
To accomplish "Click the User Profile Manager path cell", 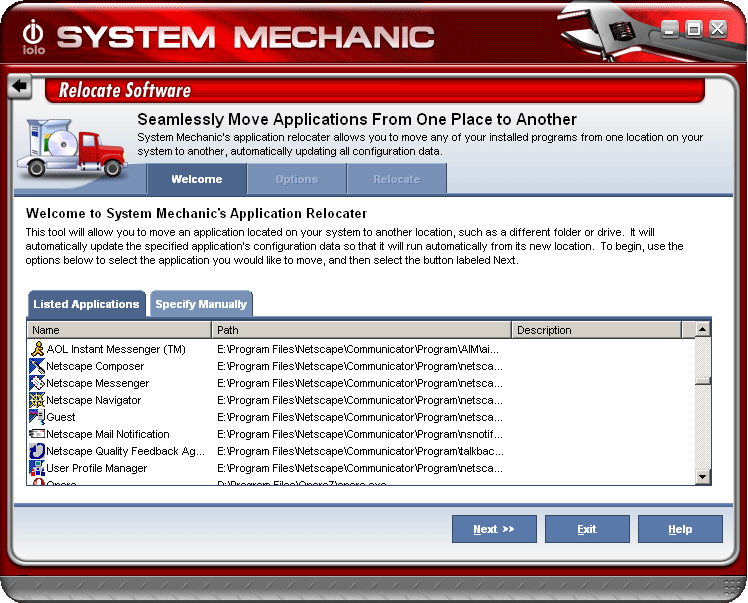I will 360,468.
